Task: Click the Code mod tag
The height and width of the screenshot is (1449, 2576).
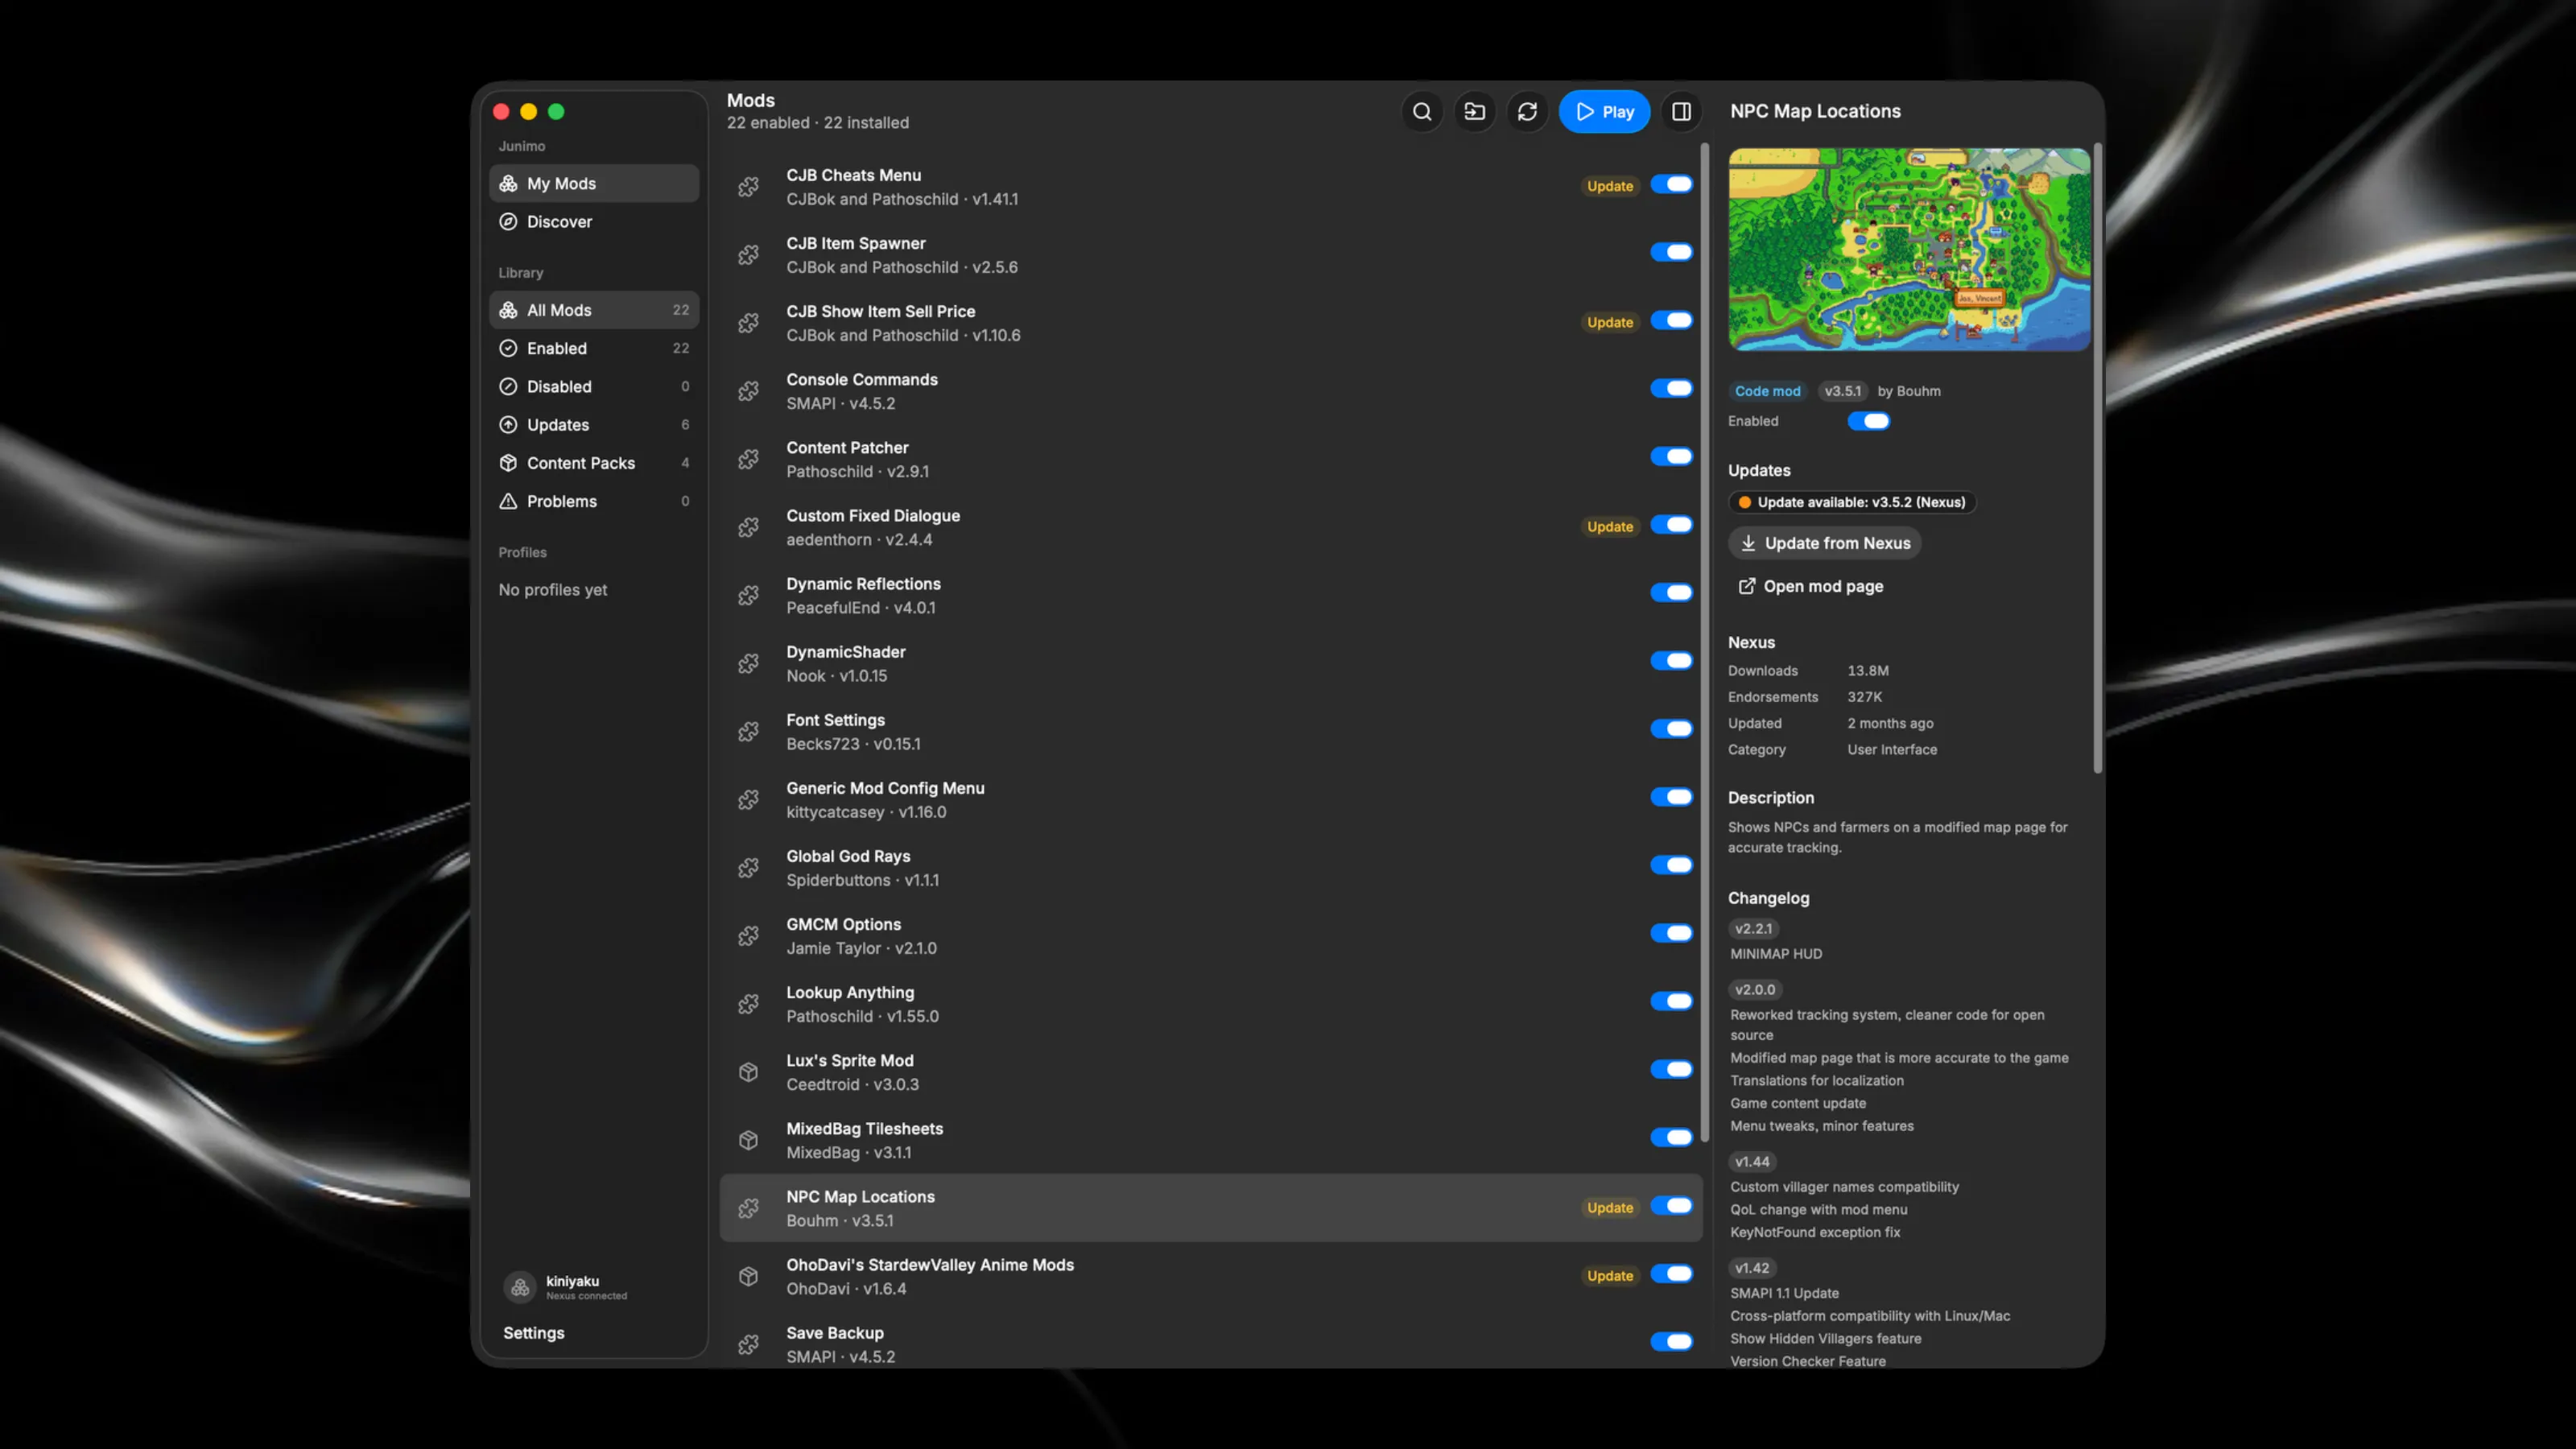Action: 1767,391
